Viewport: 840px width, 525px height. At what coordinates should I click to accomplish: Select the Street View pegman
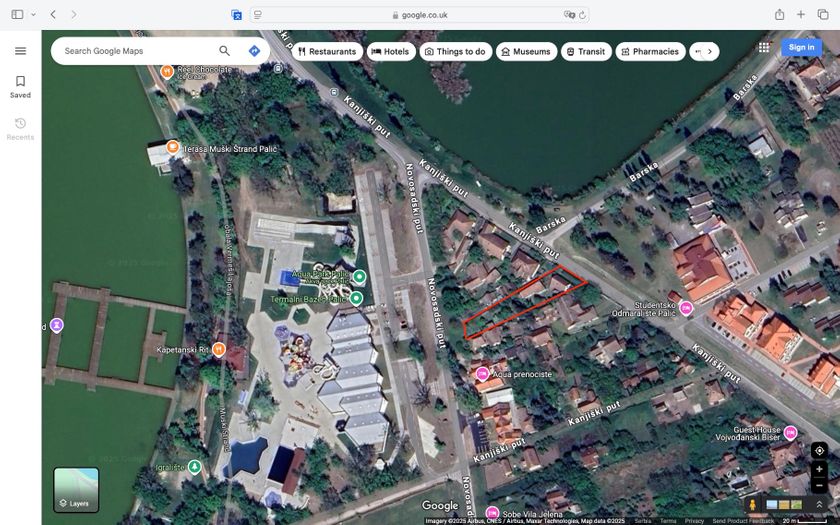(x=753, y=505)
